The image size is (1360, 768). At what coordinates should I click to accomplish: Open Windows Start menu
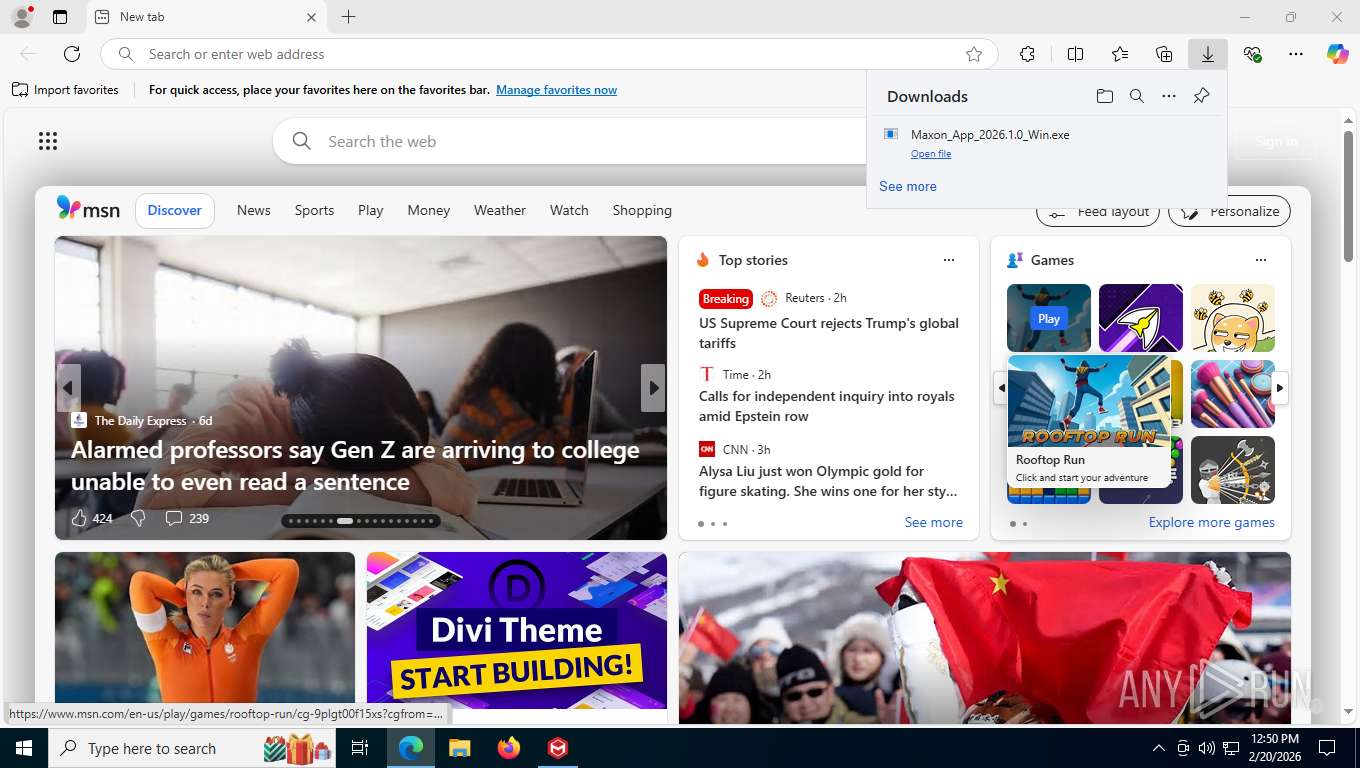pos(23,748)
